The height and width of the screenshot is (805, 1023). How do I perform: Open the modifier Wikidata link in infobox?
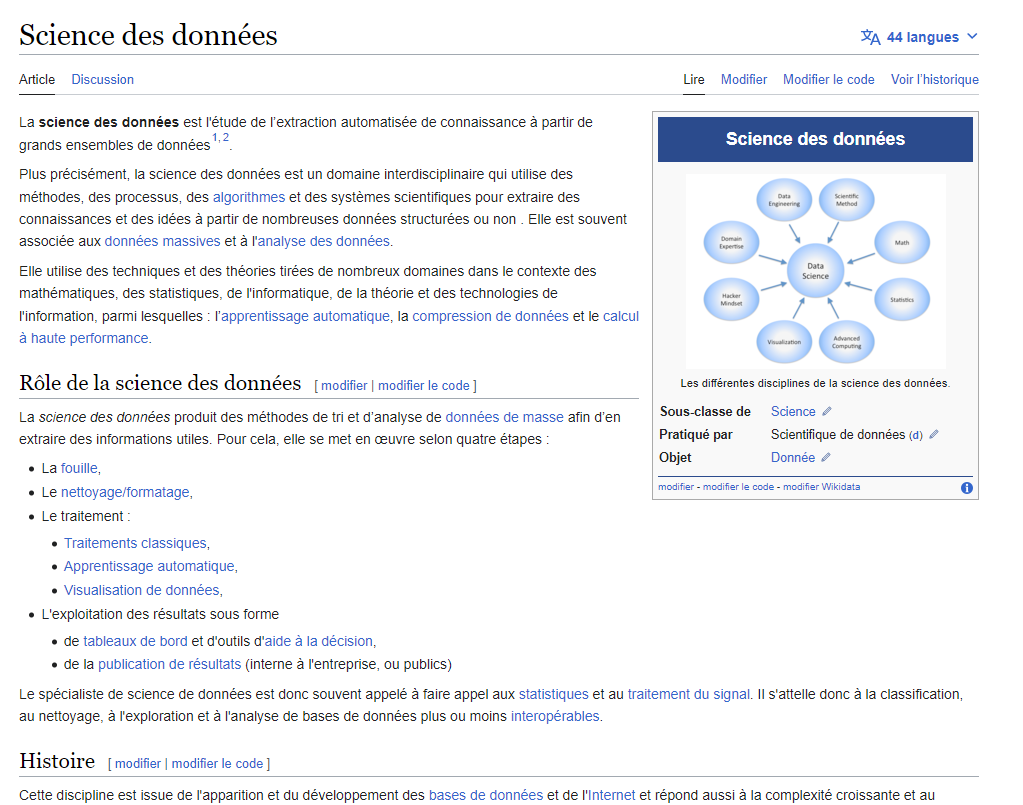click(821, 487)
